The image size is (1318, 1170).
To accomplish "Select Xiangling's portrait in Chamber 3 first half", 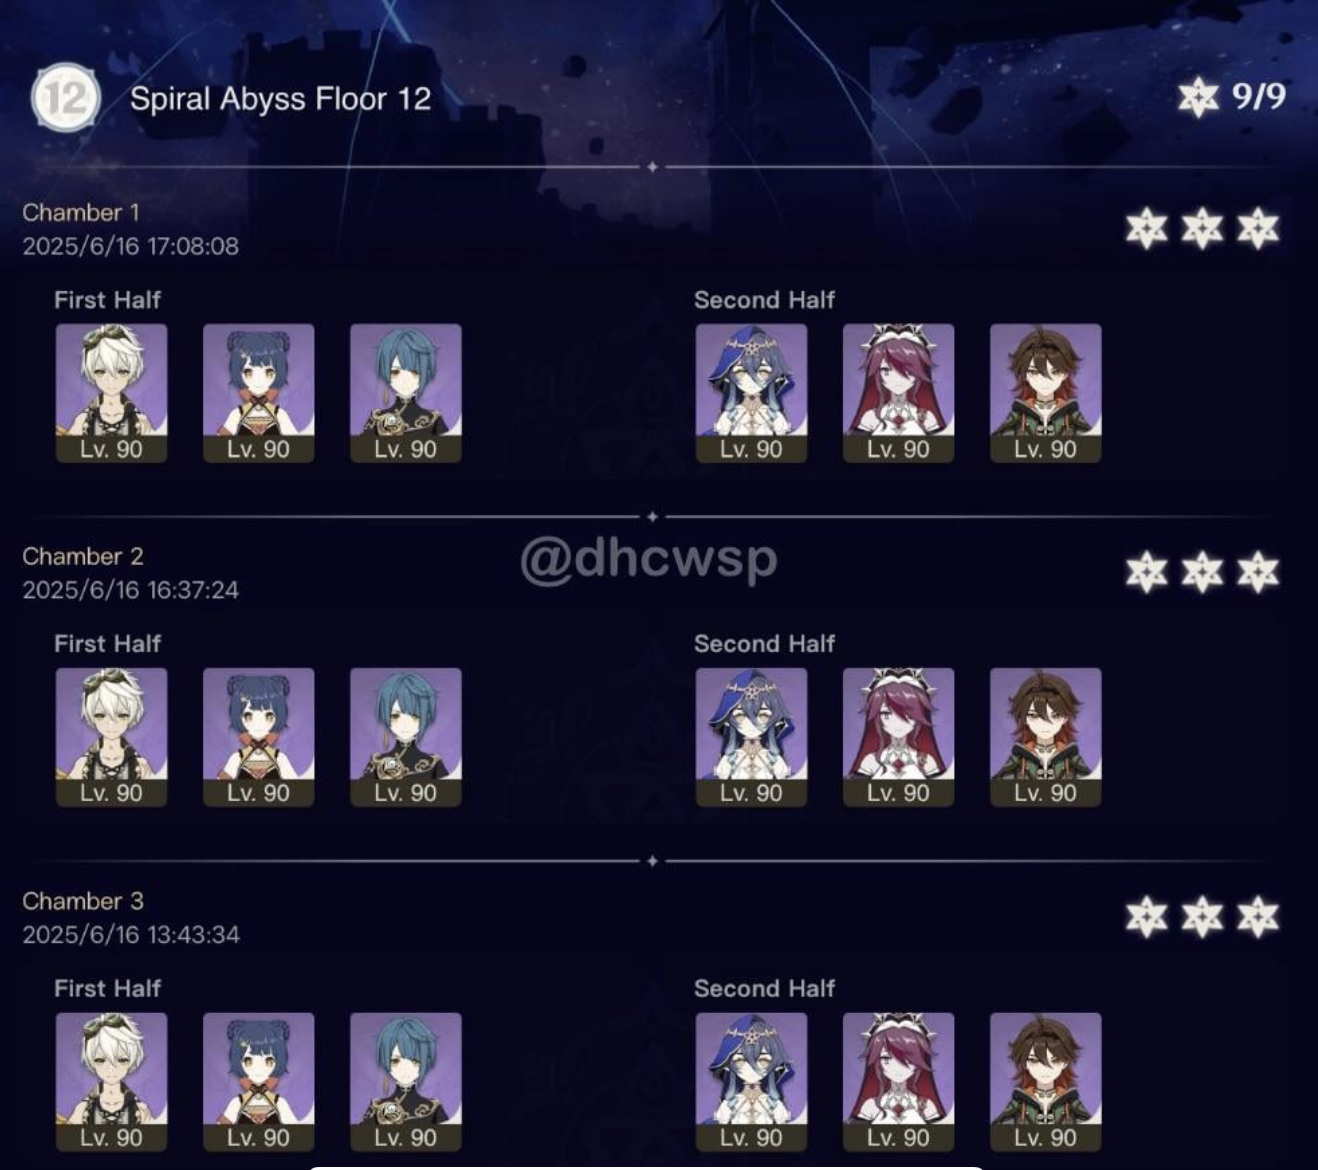I will (258, 1082).
